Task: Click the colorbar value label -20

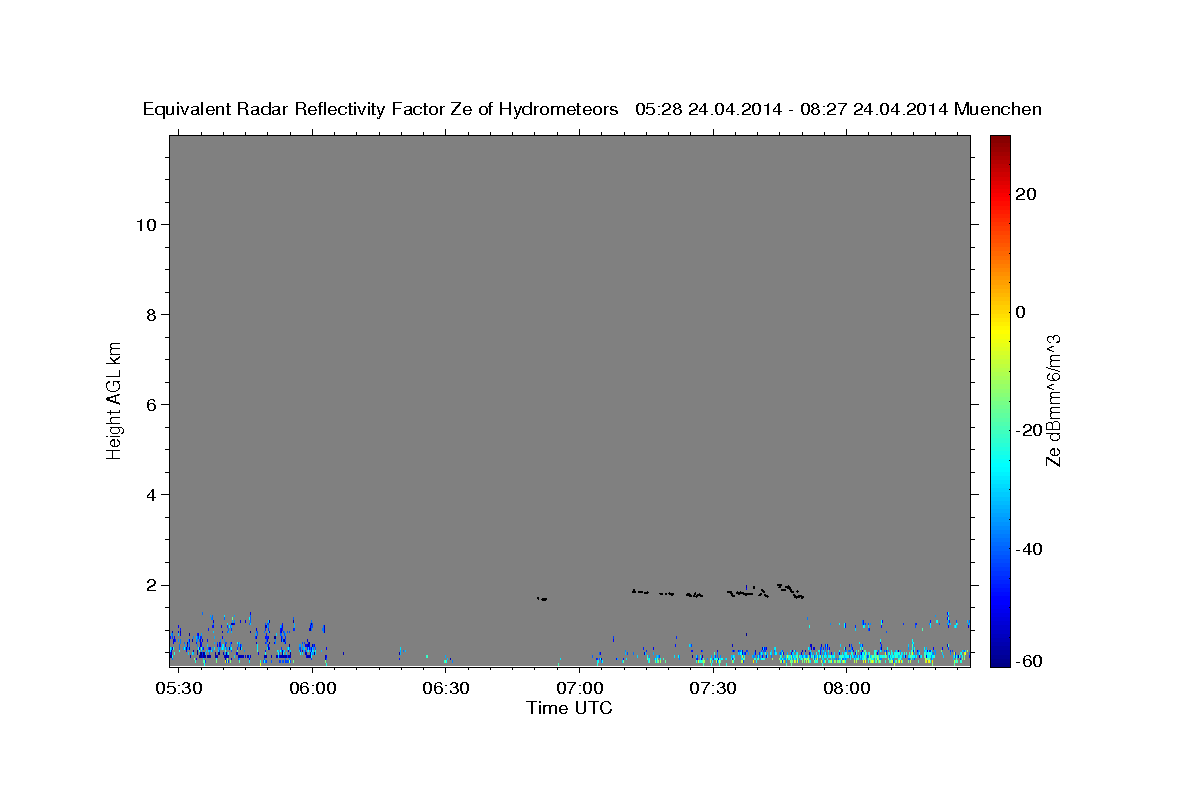Action: click(x=1027, y=430)
